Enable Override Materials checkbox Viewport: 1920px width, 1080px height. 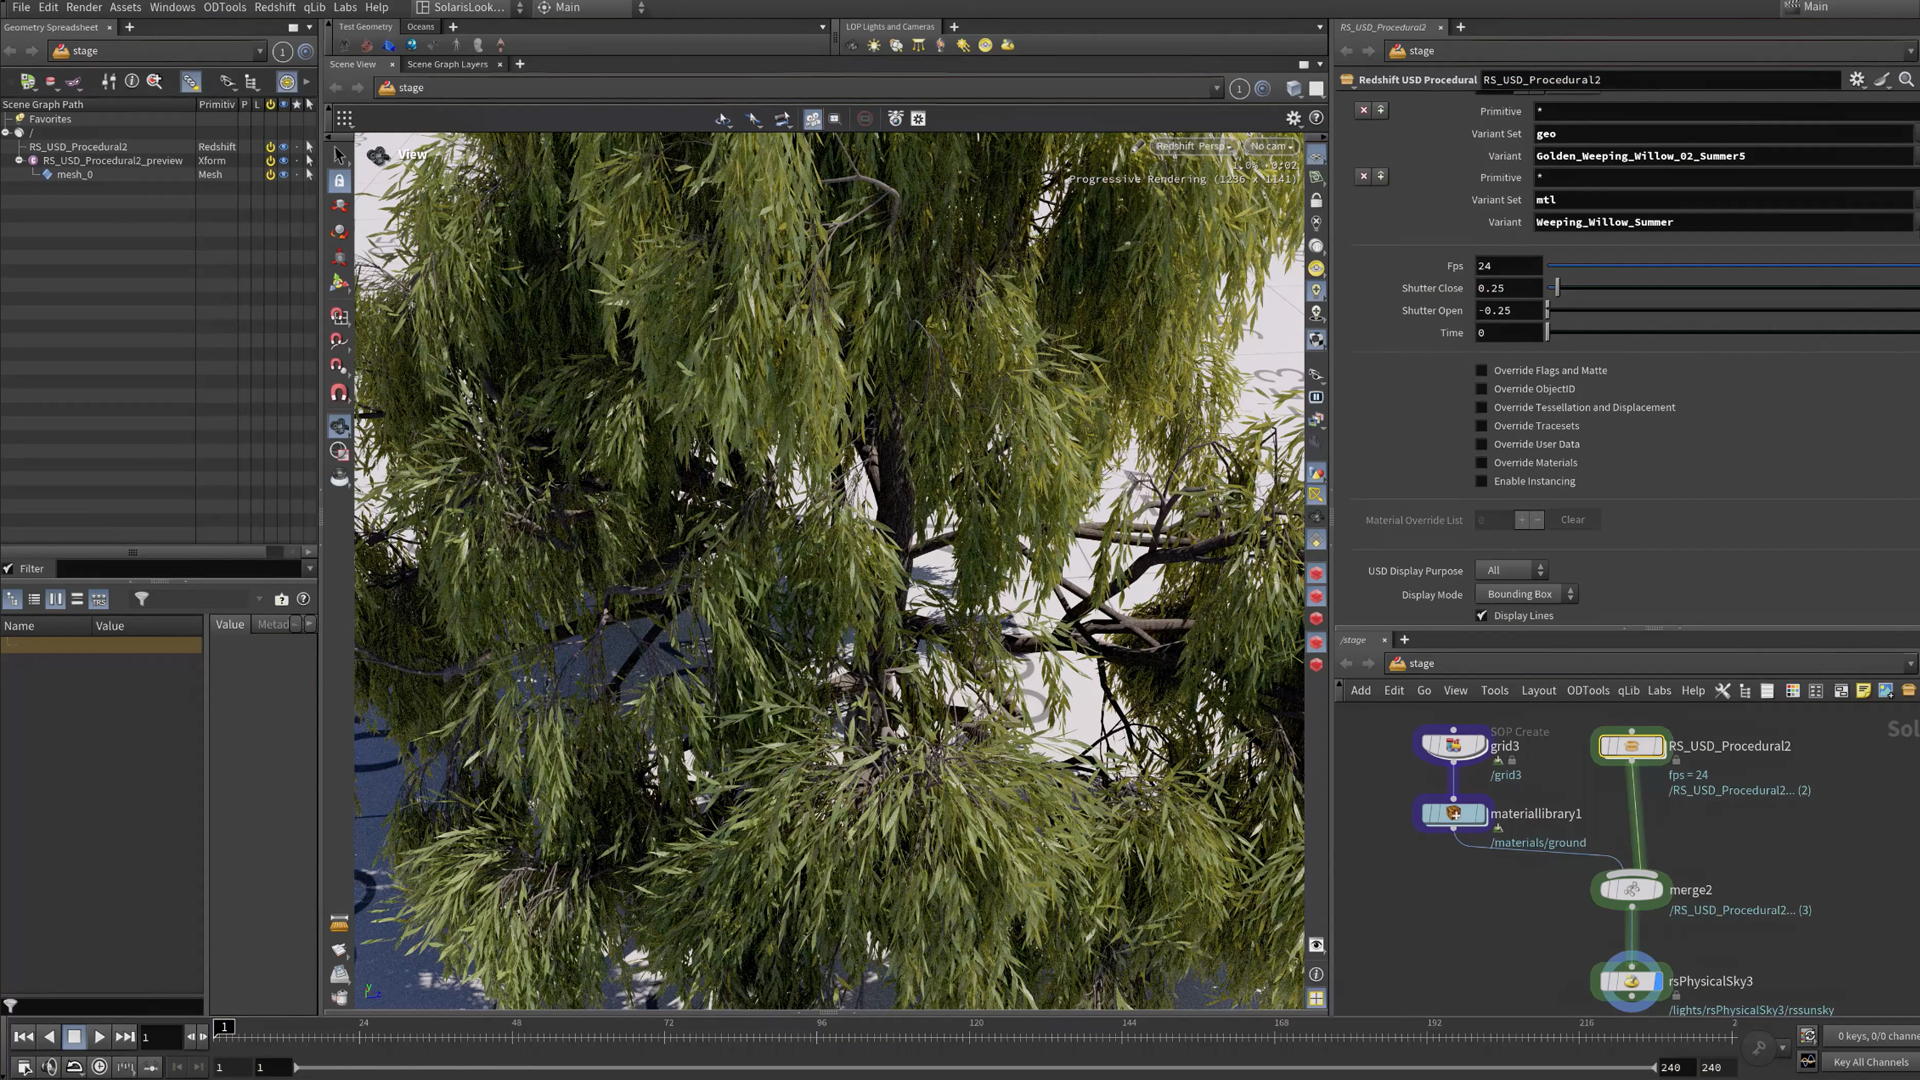click(x=1482, y=463)
